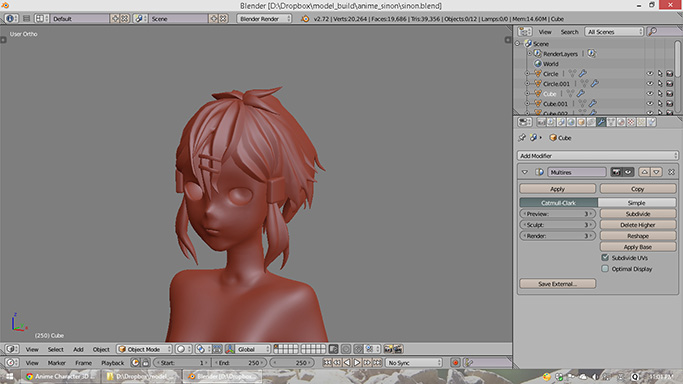Screen dimensions: 683x384
Task: Click the wrench icon beside Cube.001
Action: (x=592, y=104)
